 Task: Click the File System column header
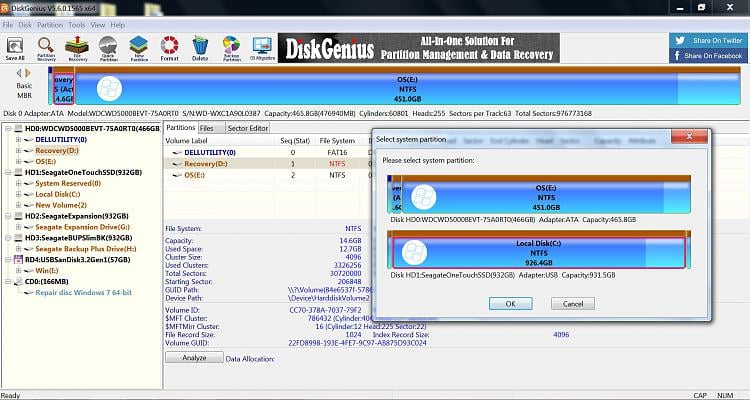click(x=337, y=141)
